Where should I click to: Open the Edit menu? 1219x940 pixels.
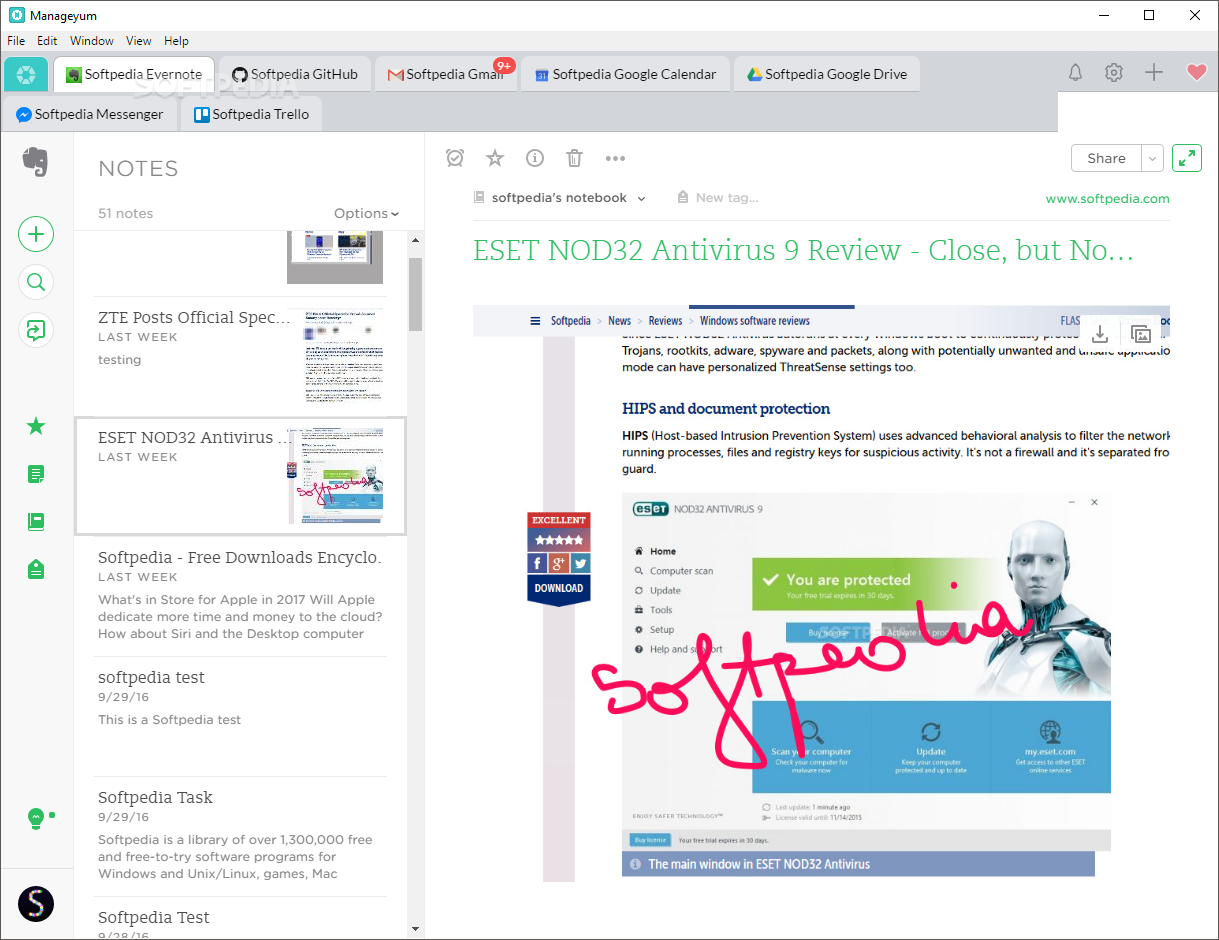coord(47,41)
